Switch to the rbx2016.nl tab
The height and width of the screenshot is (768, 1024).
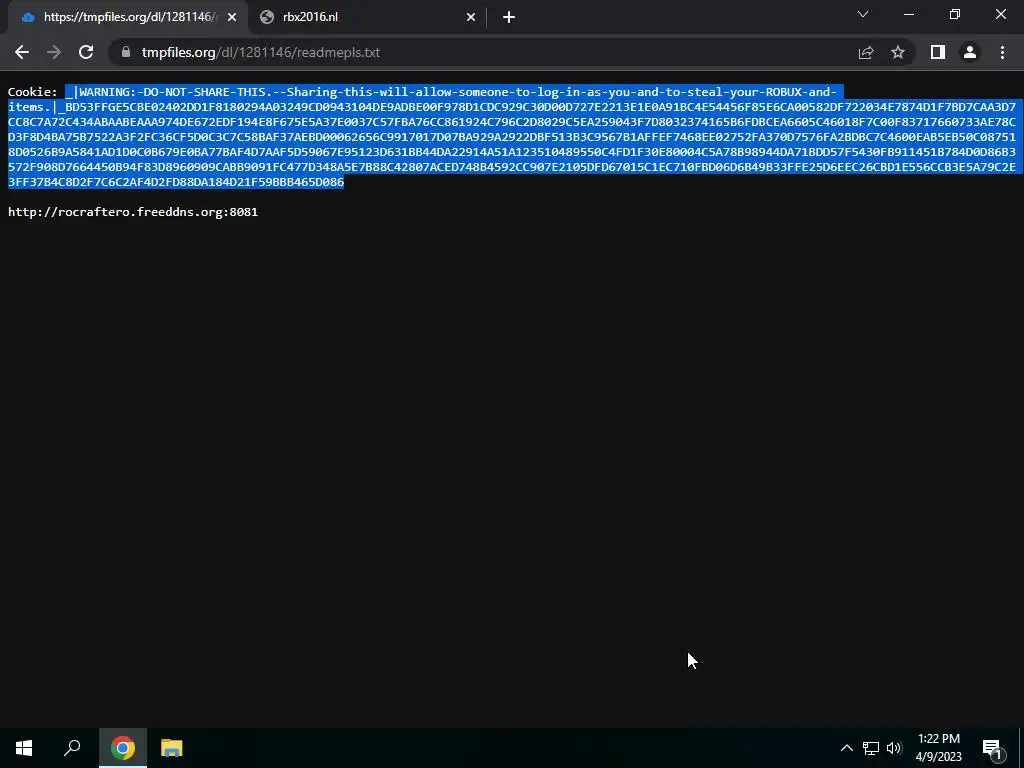(368, 17)
